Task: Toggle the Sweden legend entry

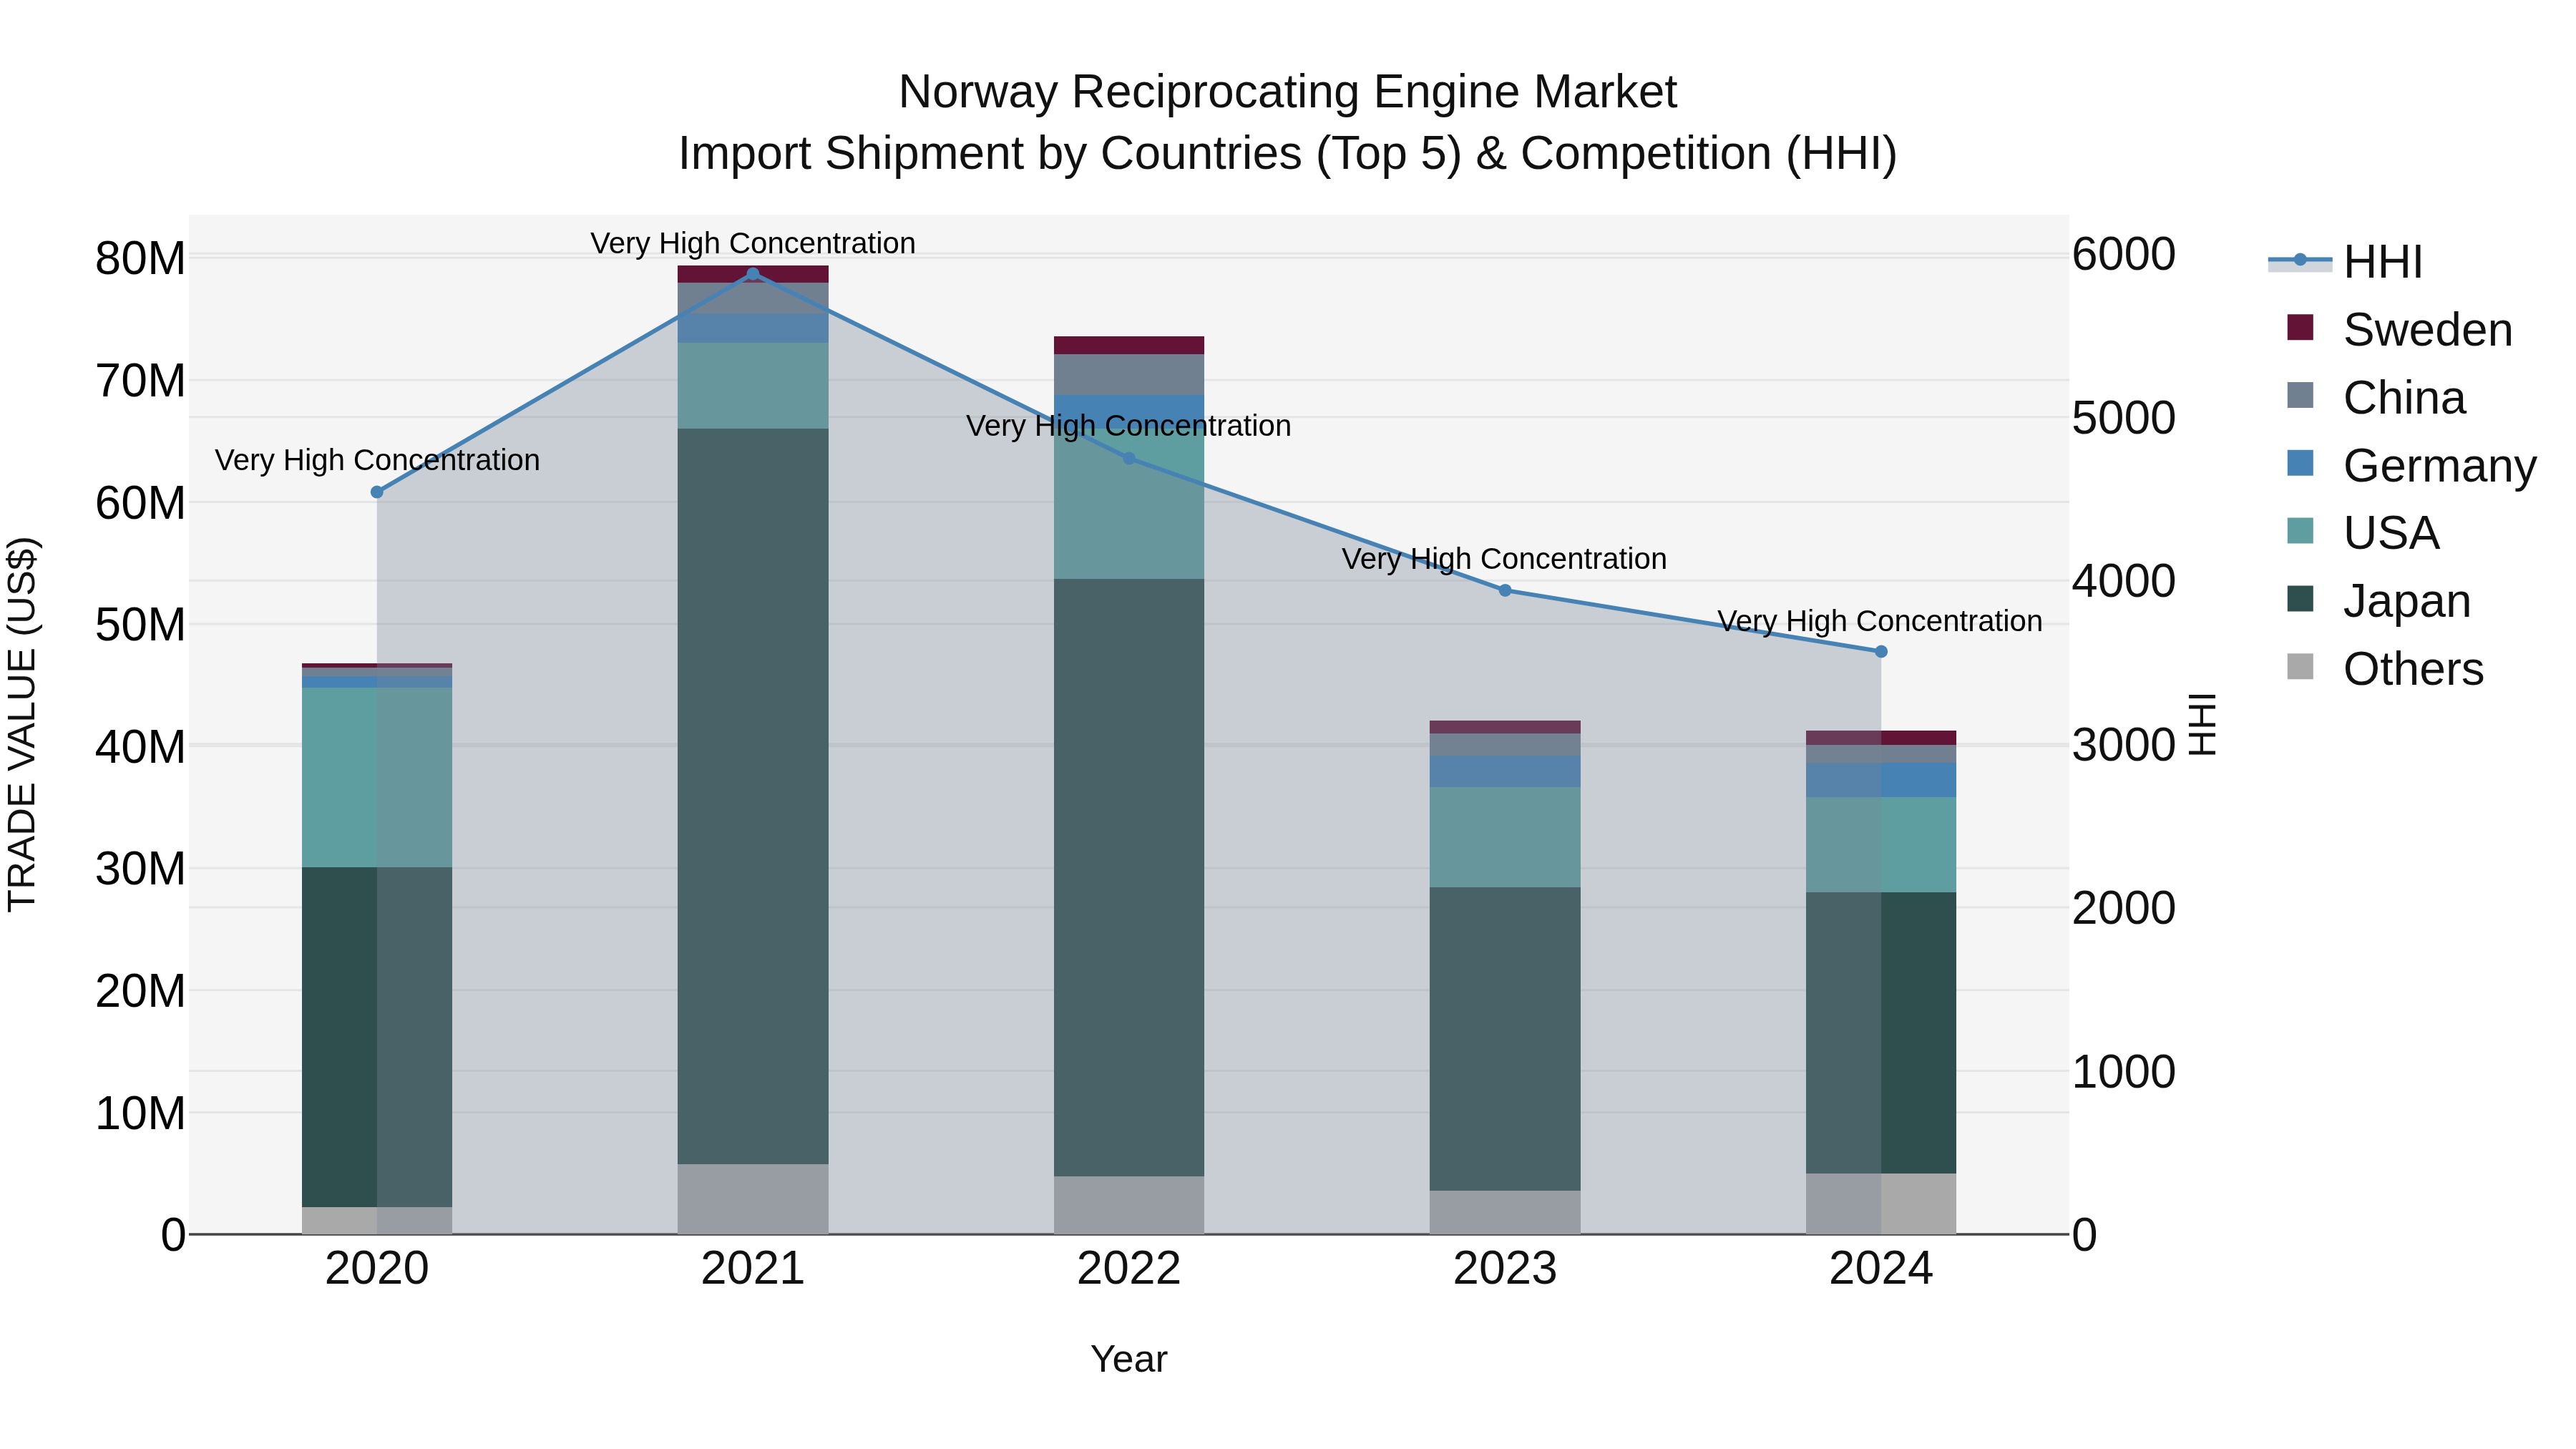Action: click(x=2399, y=329)
